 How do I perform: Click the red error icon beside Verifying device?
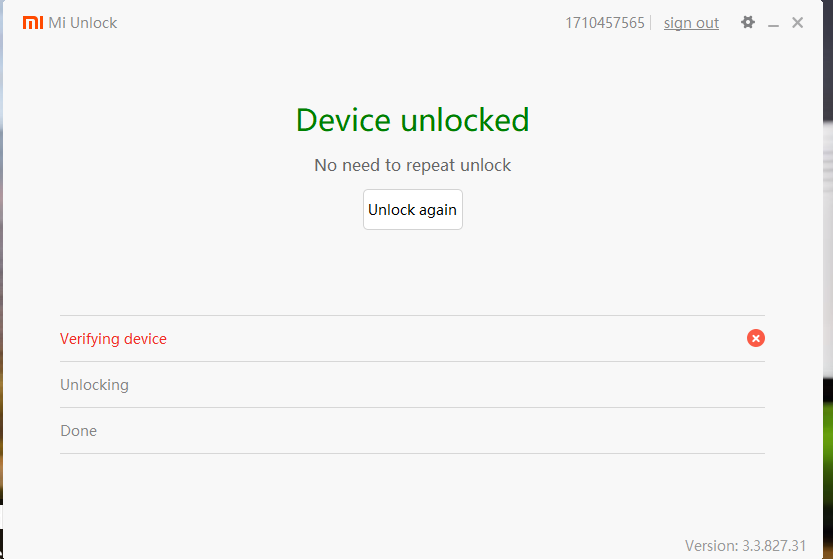point(756,338)
